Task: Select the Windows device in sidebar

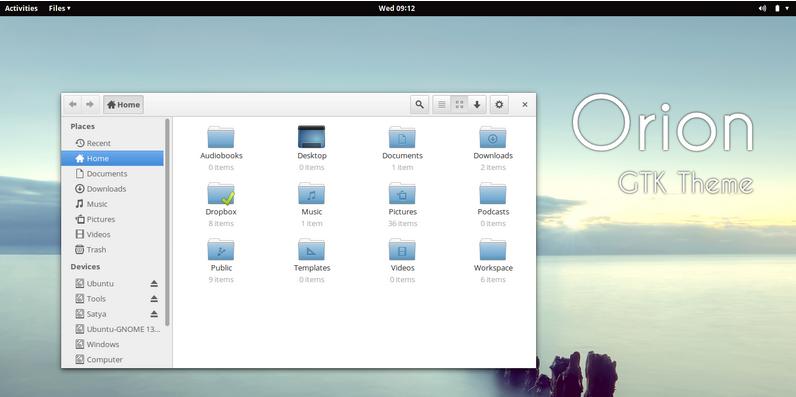Action: 112,344
